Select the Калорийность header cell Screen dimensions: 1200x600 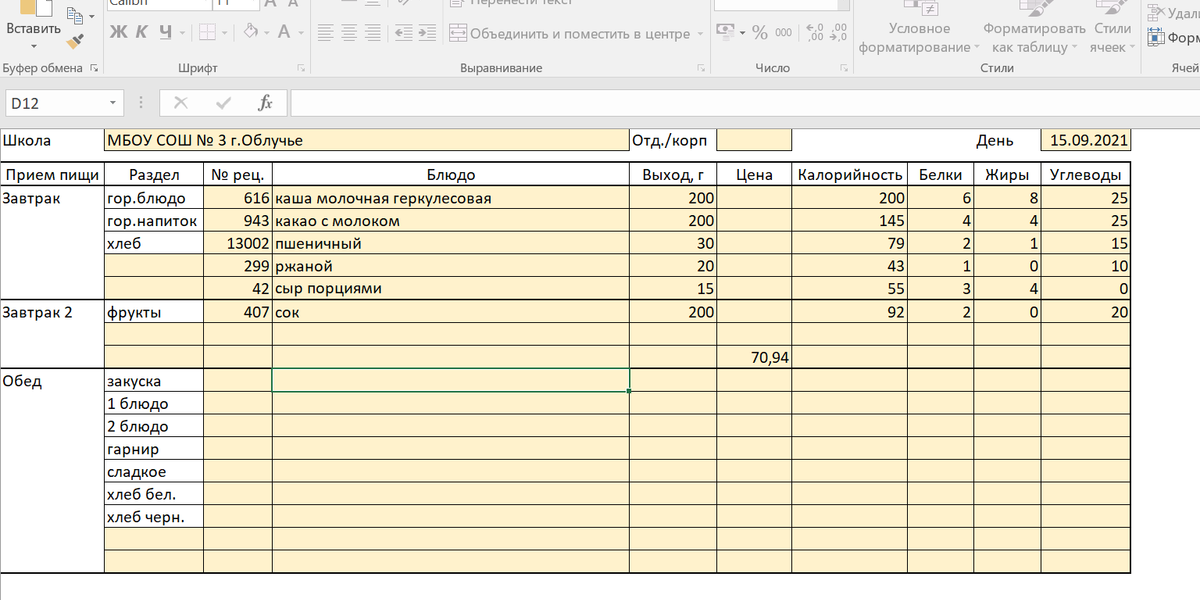(849, 175)
